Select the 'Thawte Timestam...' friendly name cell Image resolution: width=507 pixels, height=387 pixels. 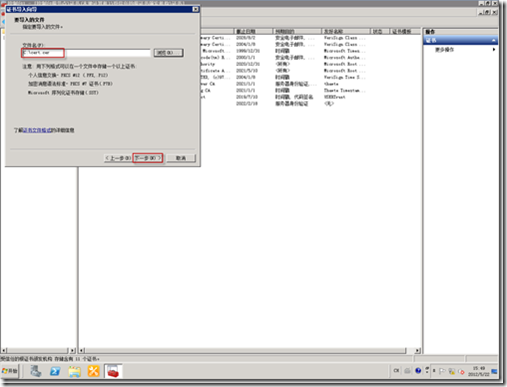pyautogui.click(x=345, y=90)
